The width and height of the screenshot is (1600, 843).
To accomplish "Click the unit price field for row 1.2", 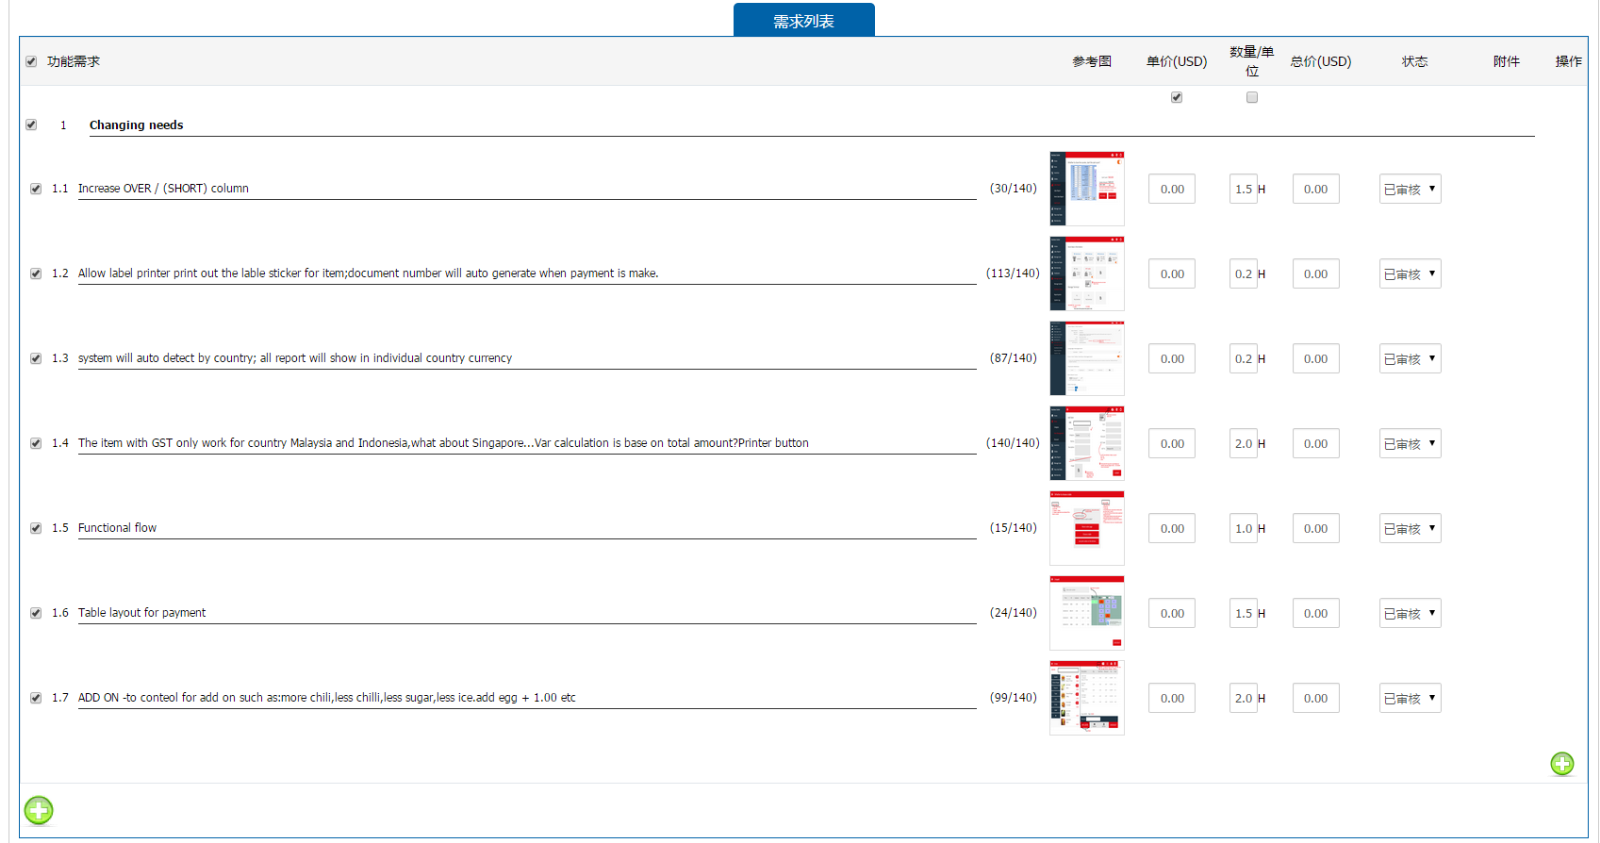I will [x=1171, y=274].
